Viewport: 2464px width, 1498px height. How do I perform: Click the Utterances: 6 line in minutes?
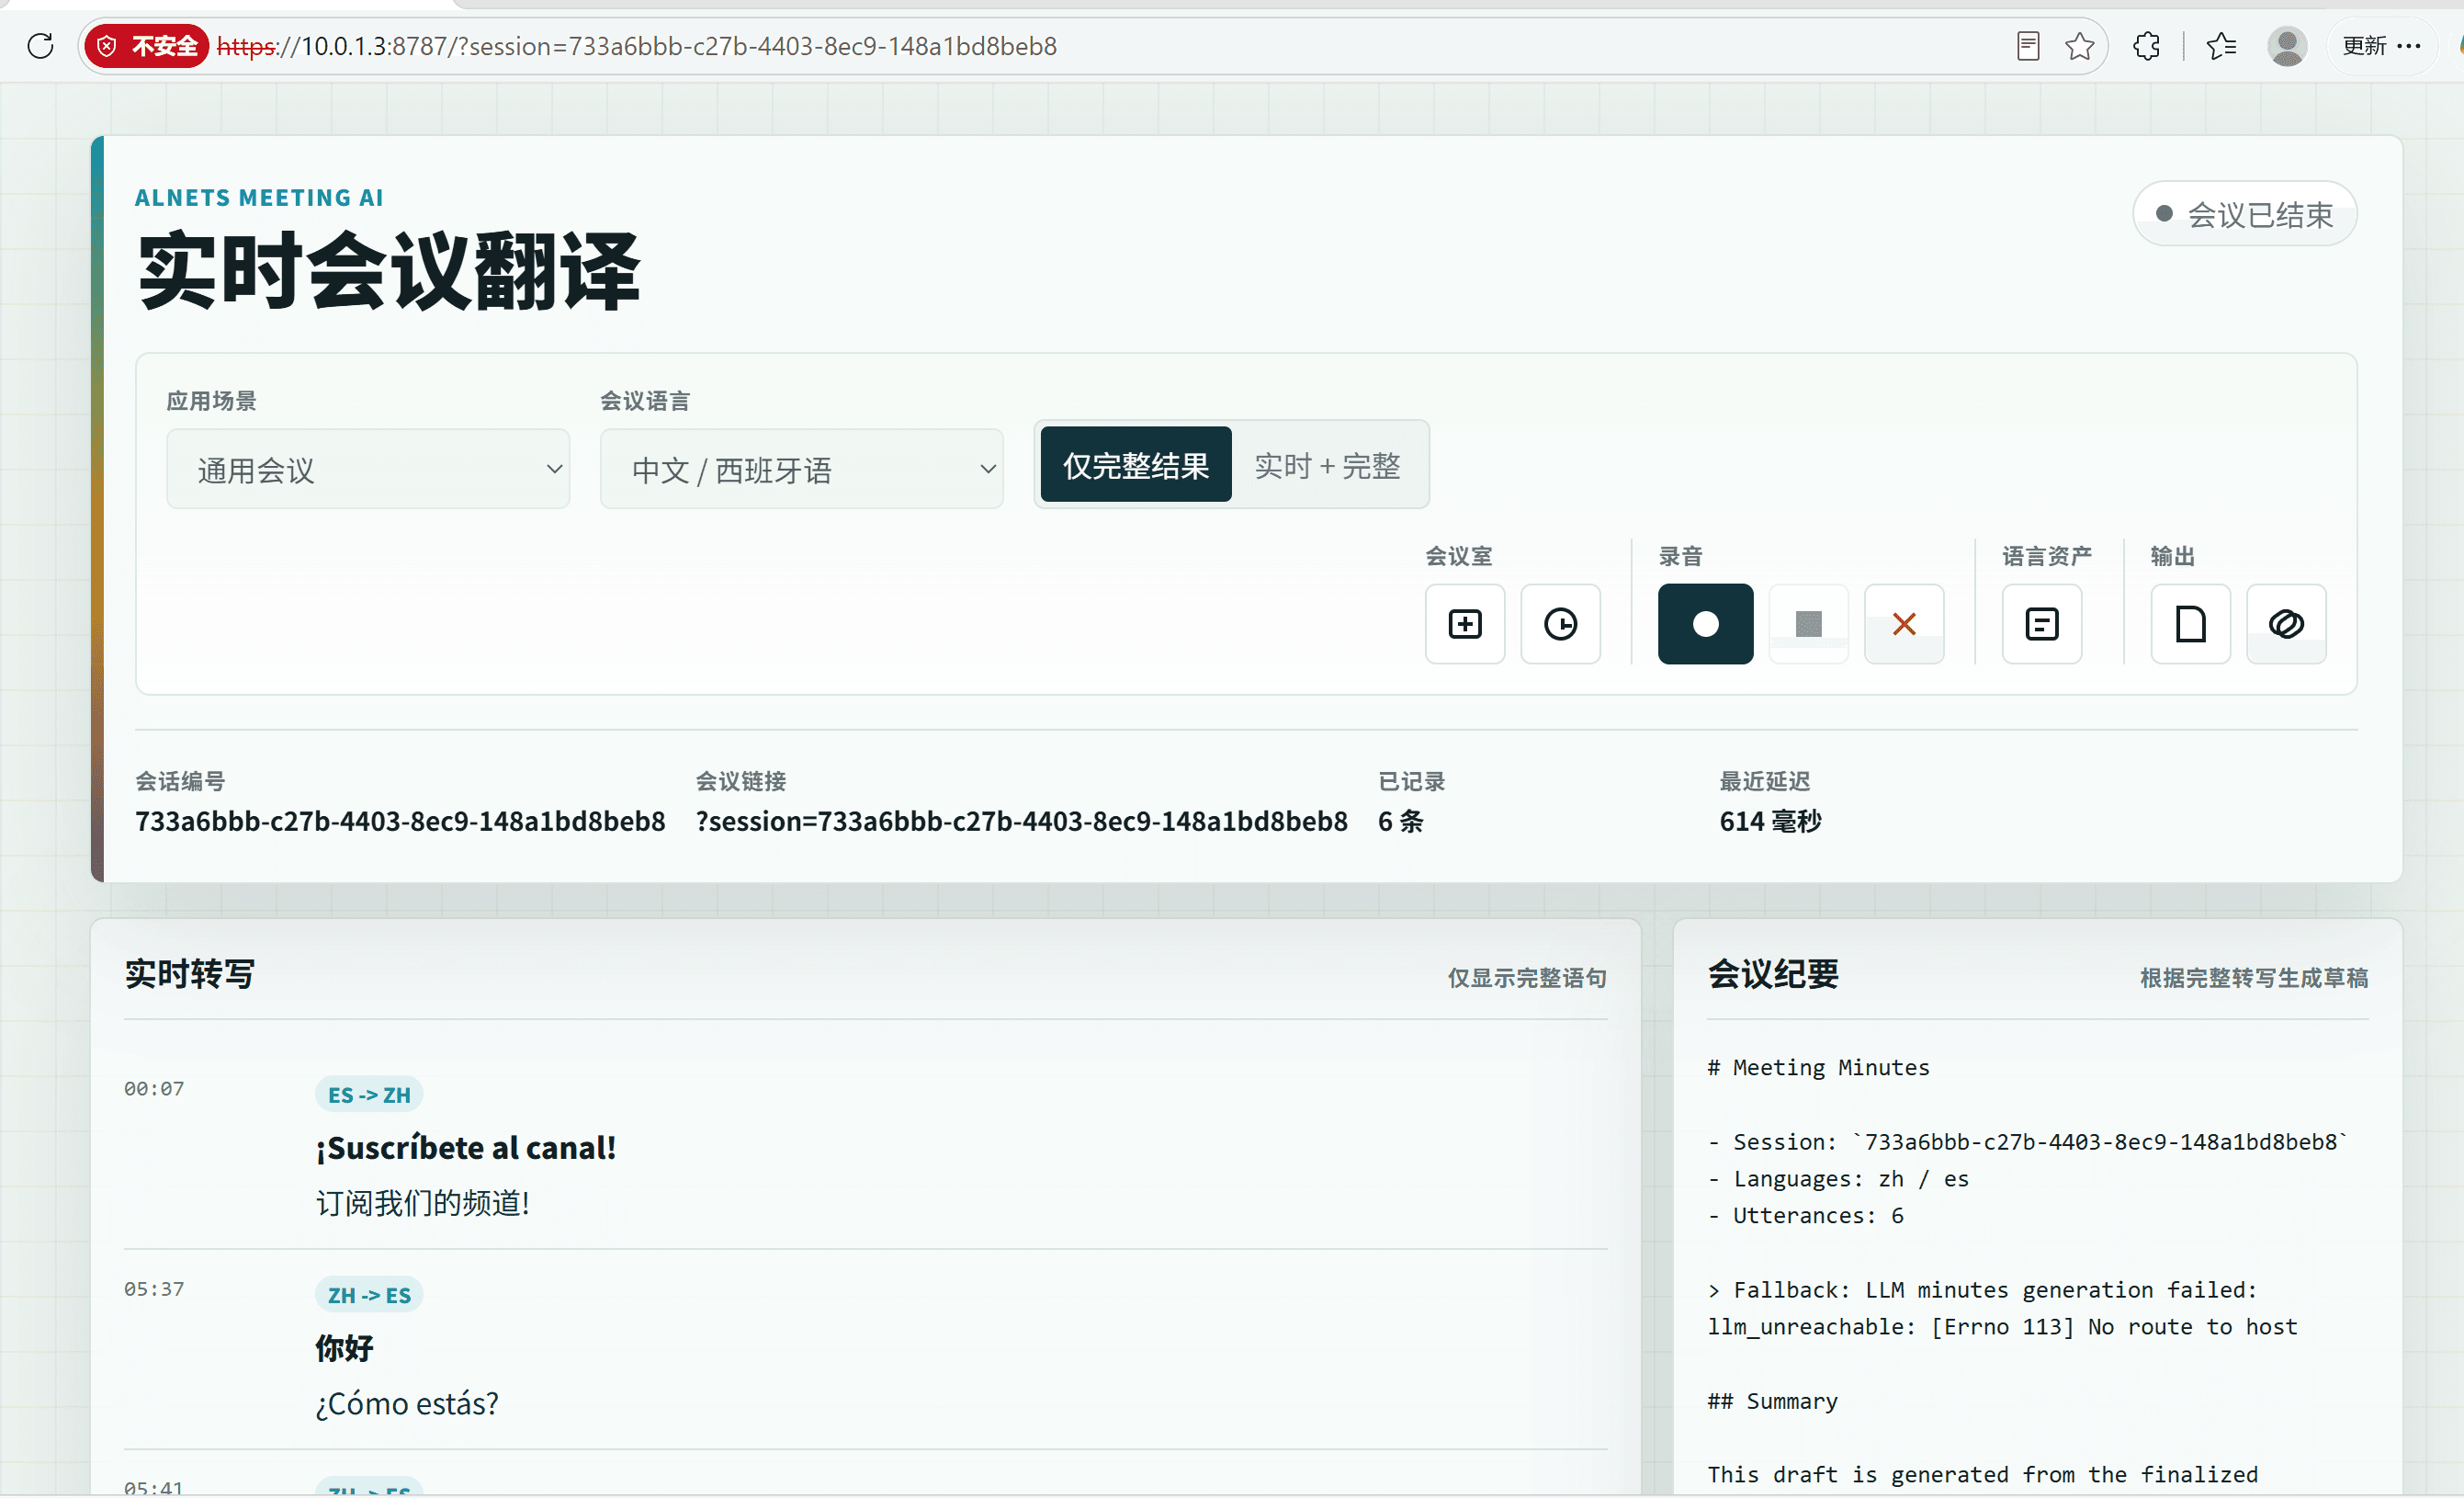[1806, 1215]
